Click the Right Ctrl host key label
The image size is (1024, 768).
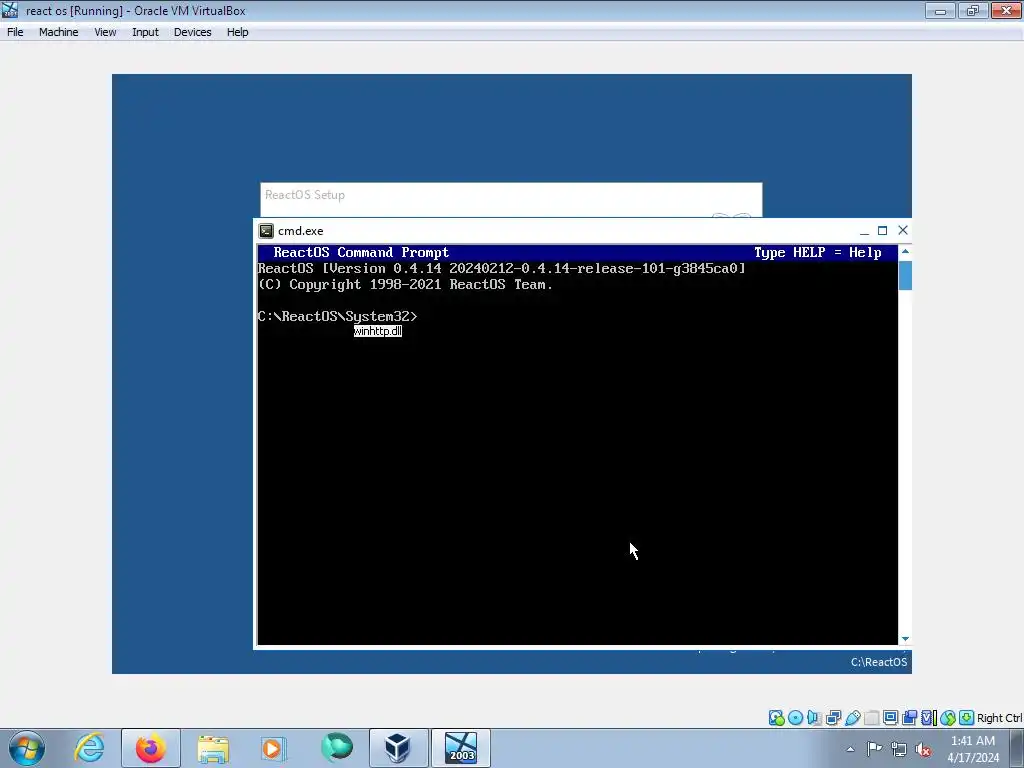pyautogui.click(x=999, y=718)
